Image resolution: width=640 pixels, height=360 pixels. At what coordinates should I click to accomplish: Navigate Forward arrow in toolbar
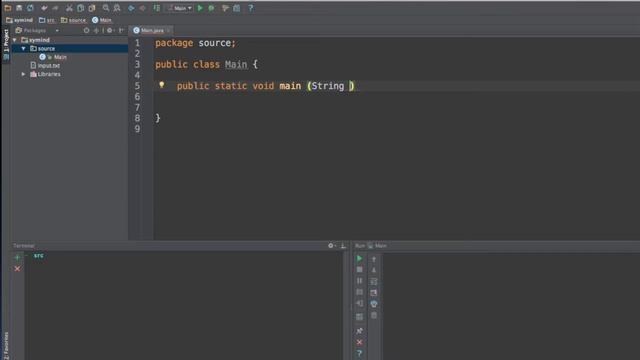click(142, 8)
